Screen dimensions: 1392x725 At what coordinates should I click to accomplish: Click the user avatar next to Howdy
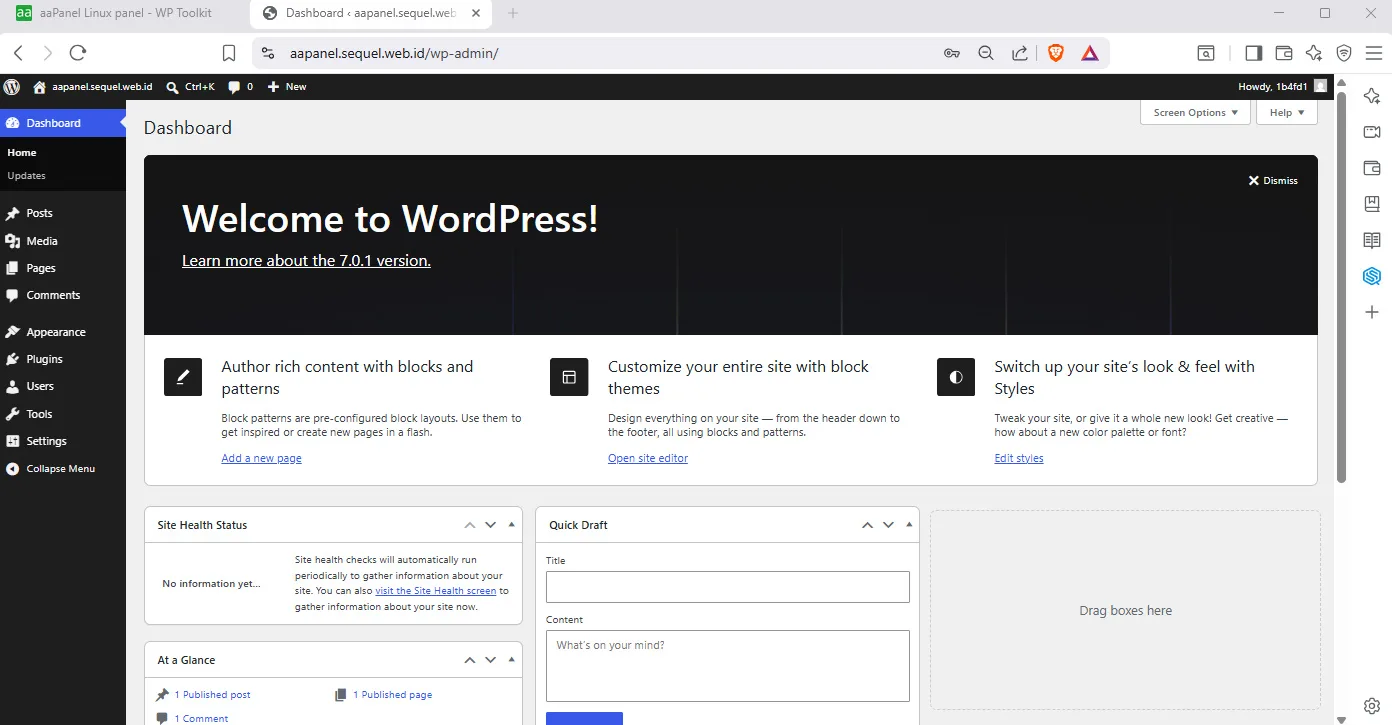(x=1321, y=87)
